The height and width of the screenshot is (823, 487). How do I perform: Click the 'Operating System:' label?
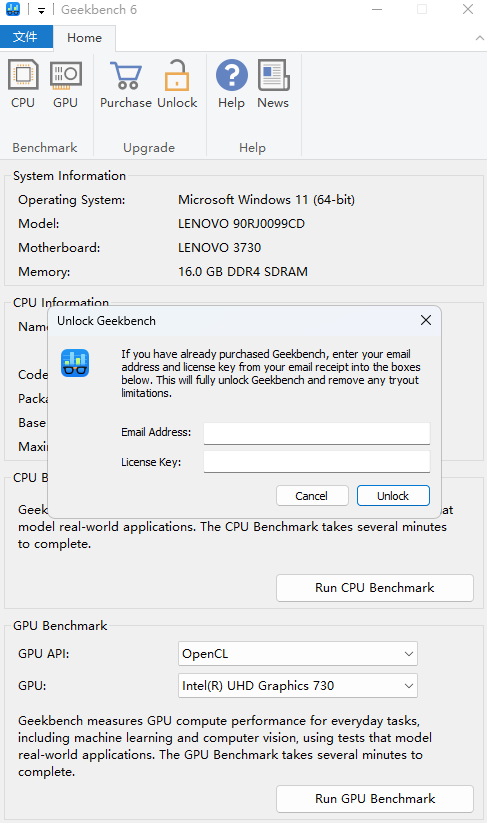point(72,199)
